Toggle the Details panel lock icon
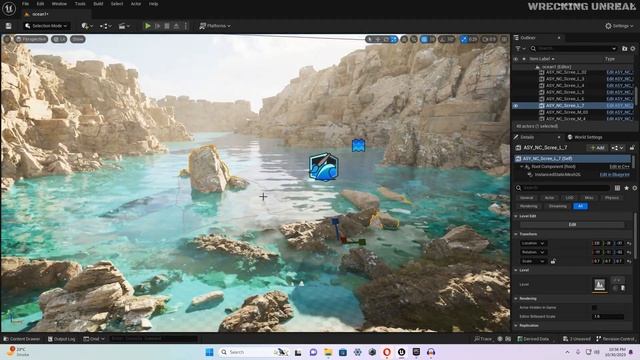 [x=632, y=148]
